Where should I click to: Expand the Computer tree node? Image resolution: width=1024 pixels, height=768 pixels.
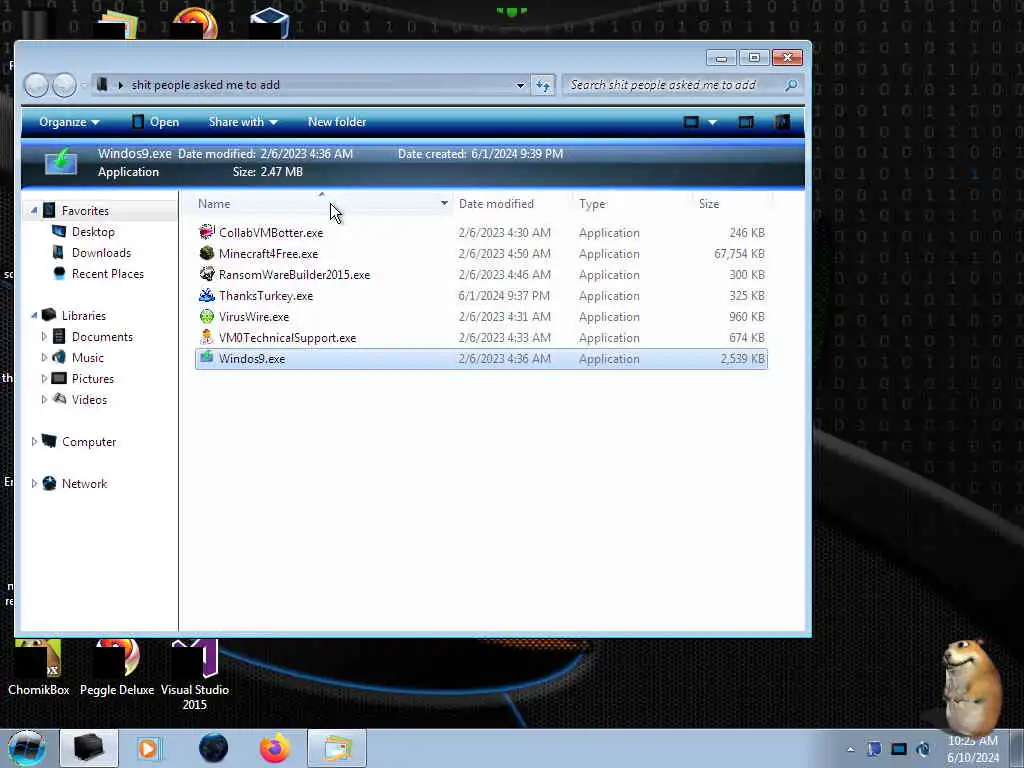pyautogui.click(x=34, y=441)
